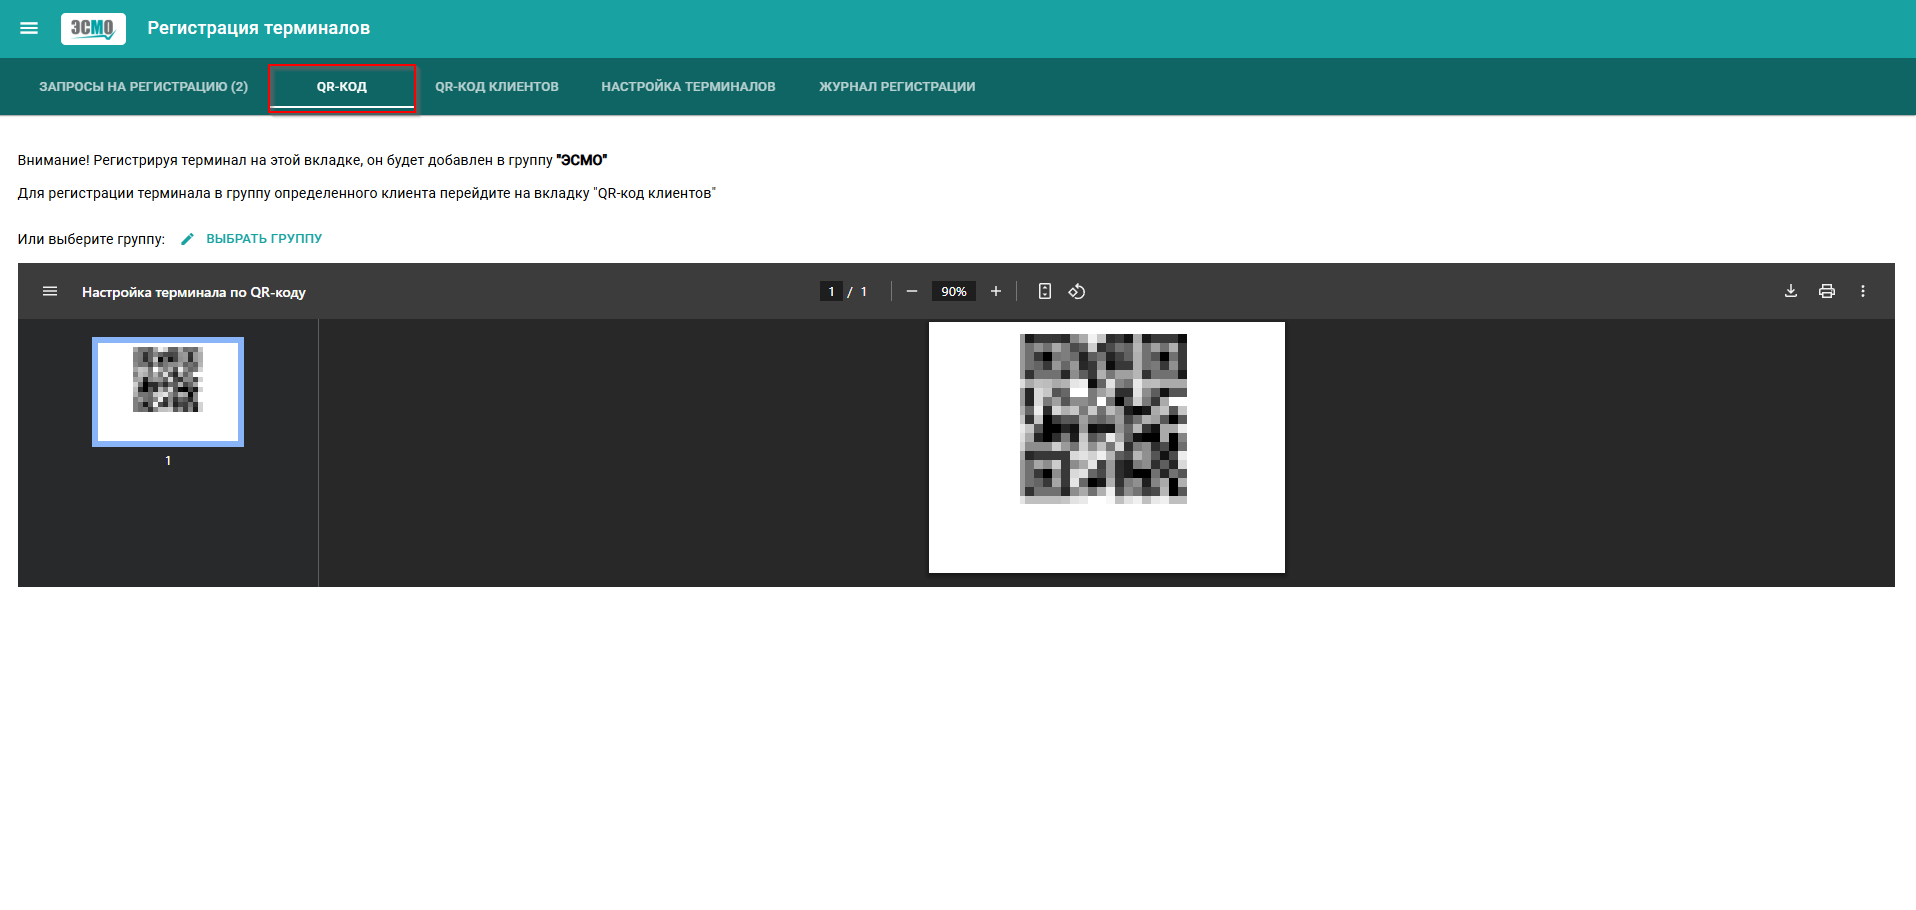Image resolution: width=1916 pixels, height=910 pixels.
Task: Click the PDF page number field
Action: pos(831,291)
